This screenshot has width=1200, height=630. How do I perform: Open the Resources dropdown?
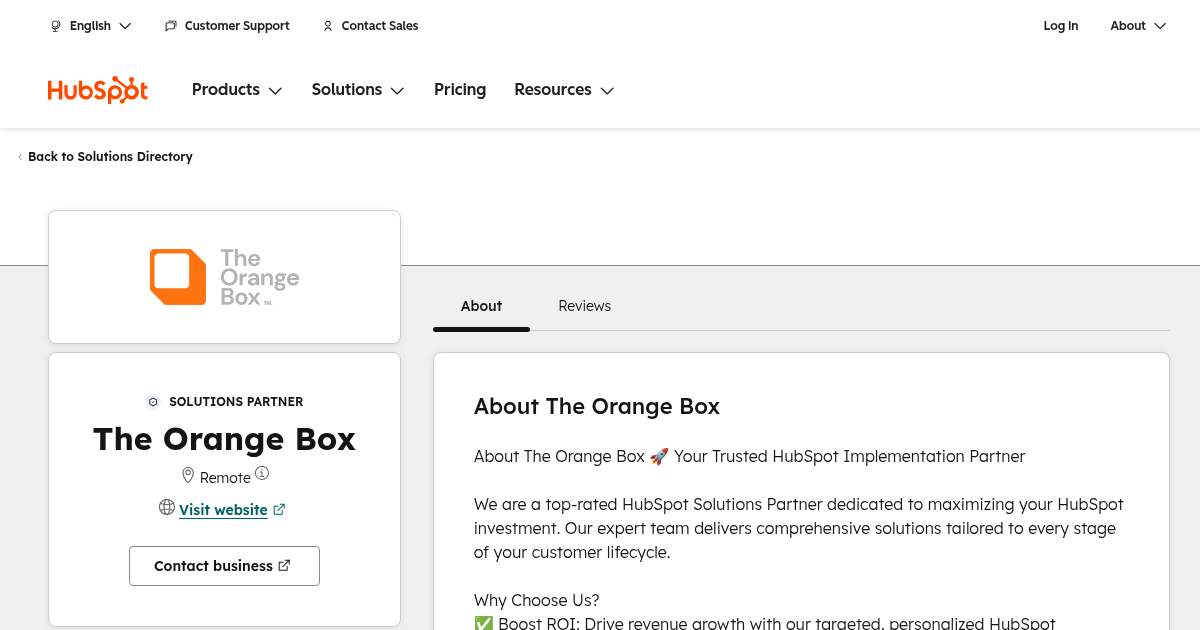point(564,90)
